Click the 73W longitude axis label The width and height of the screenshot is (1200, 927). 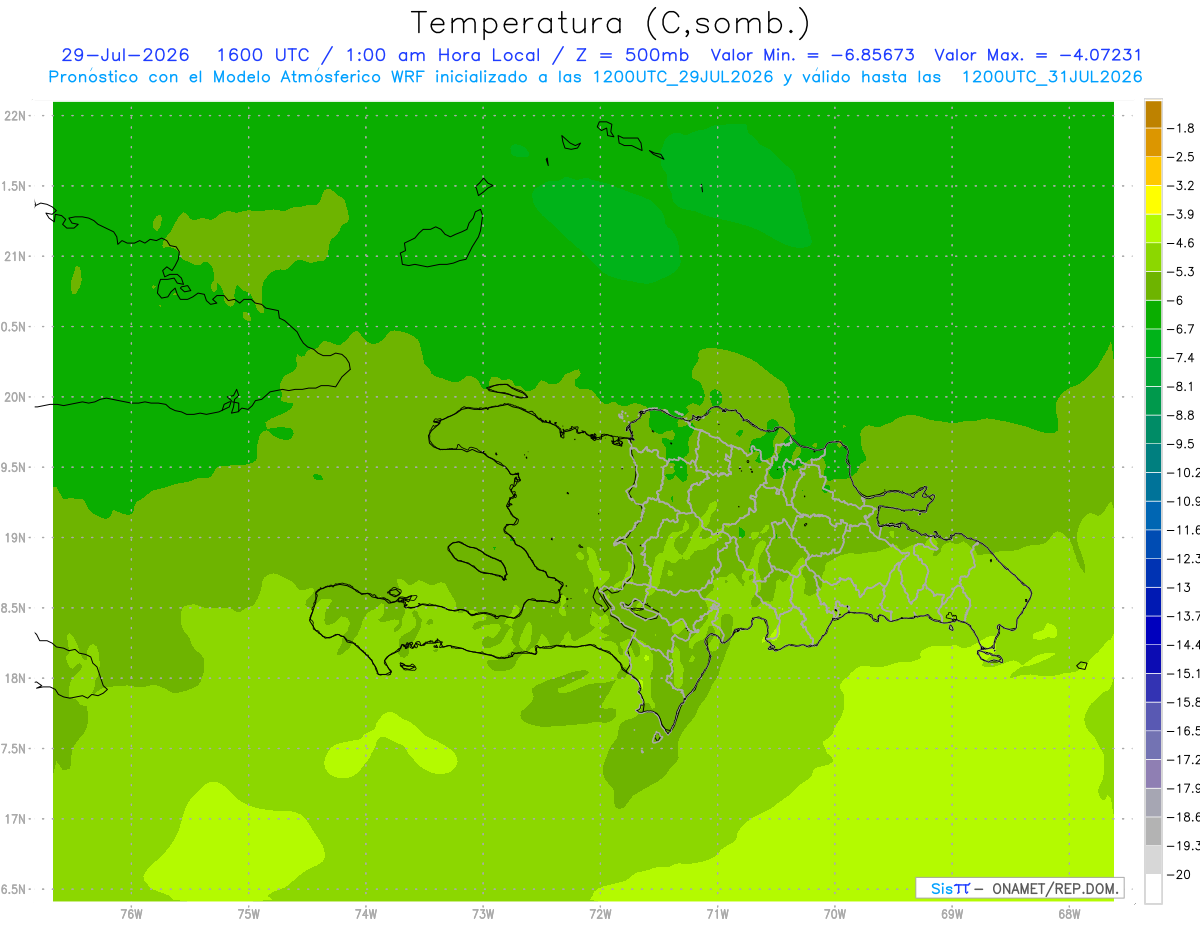point(483,913)
